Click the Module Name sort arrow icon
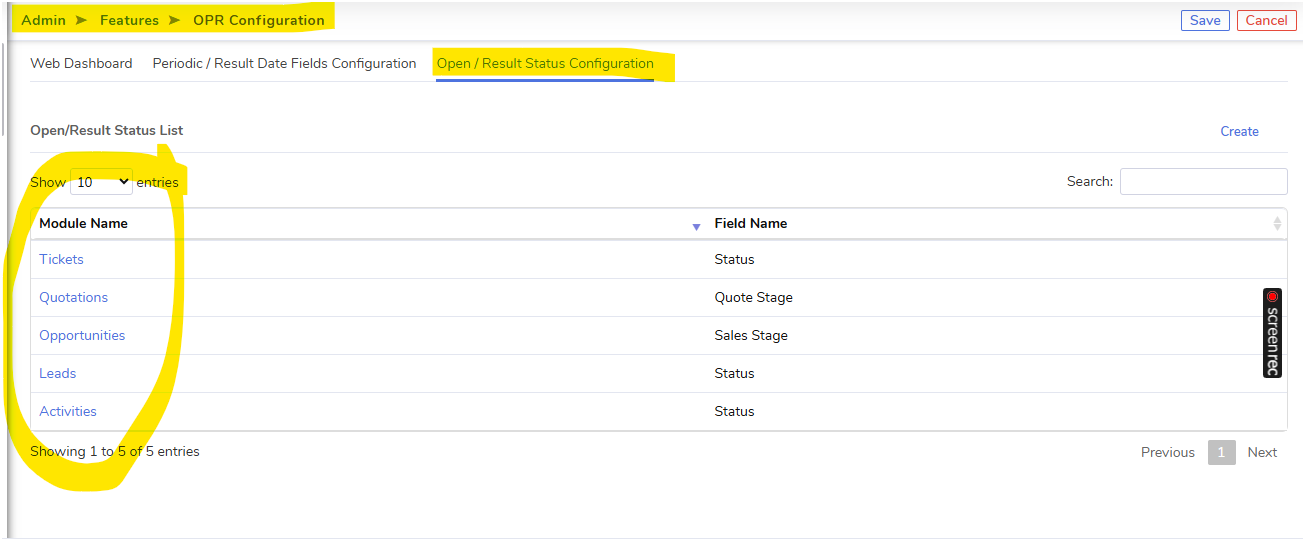The width and height of the screenshot is (1303, 544). coord(696,228)
